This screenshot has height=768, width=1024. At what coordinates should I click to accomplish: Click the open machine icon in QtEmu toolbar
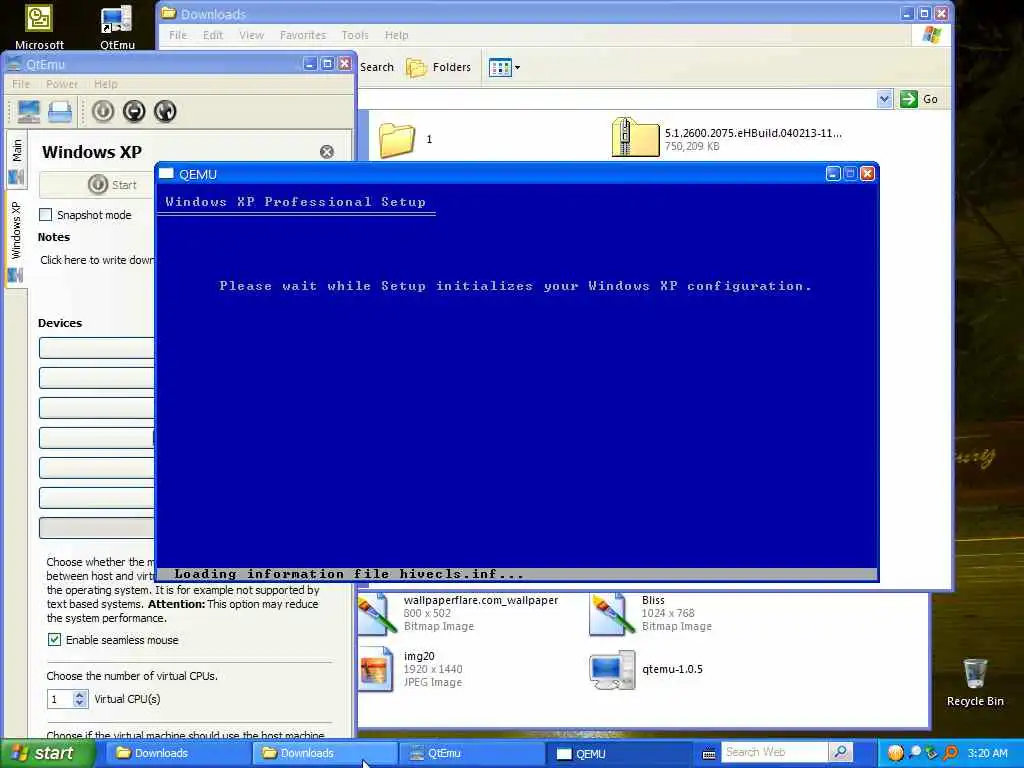tap(60, 112)
